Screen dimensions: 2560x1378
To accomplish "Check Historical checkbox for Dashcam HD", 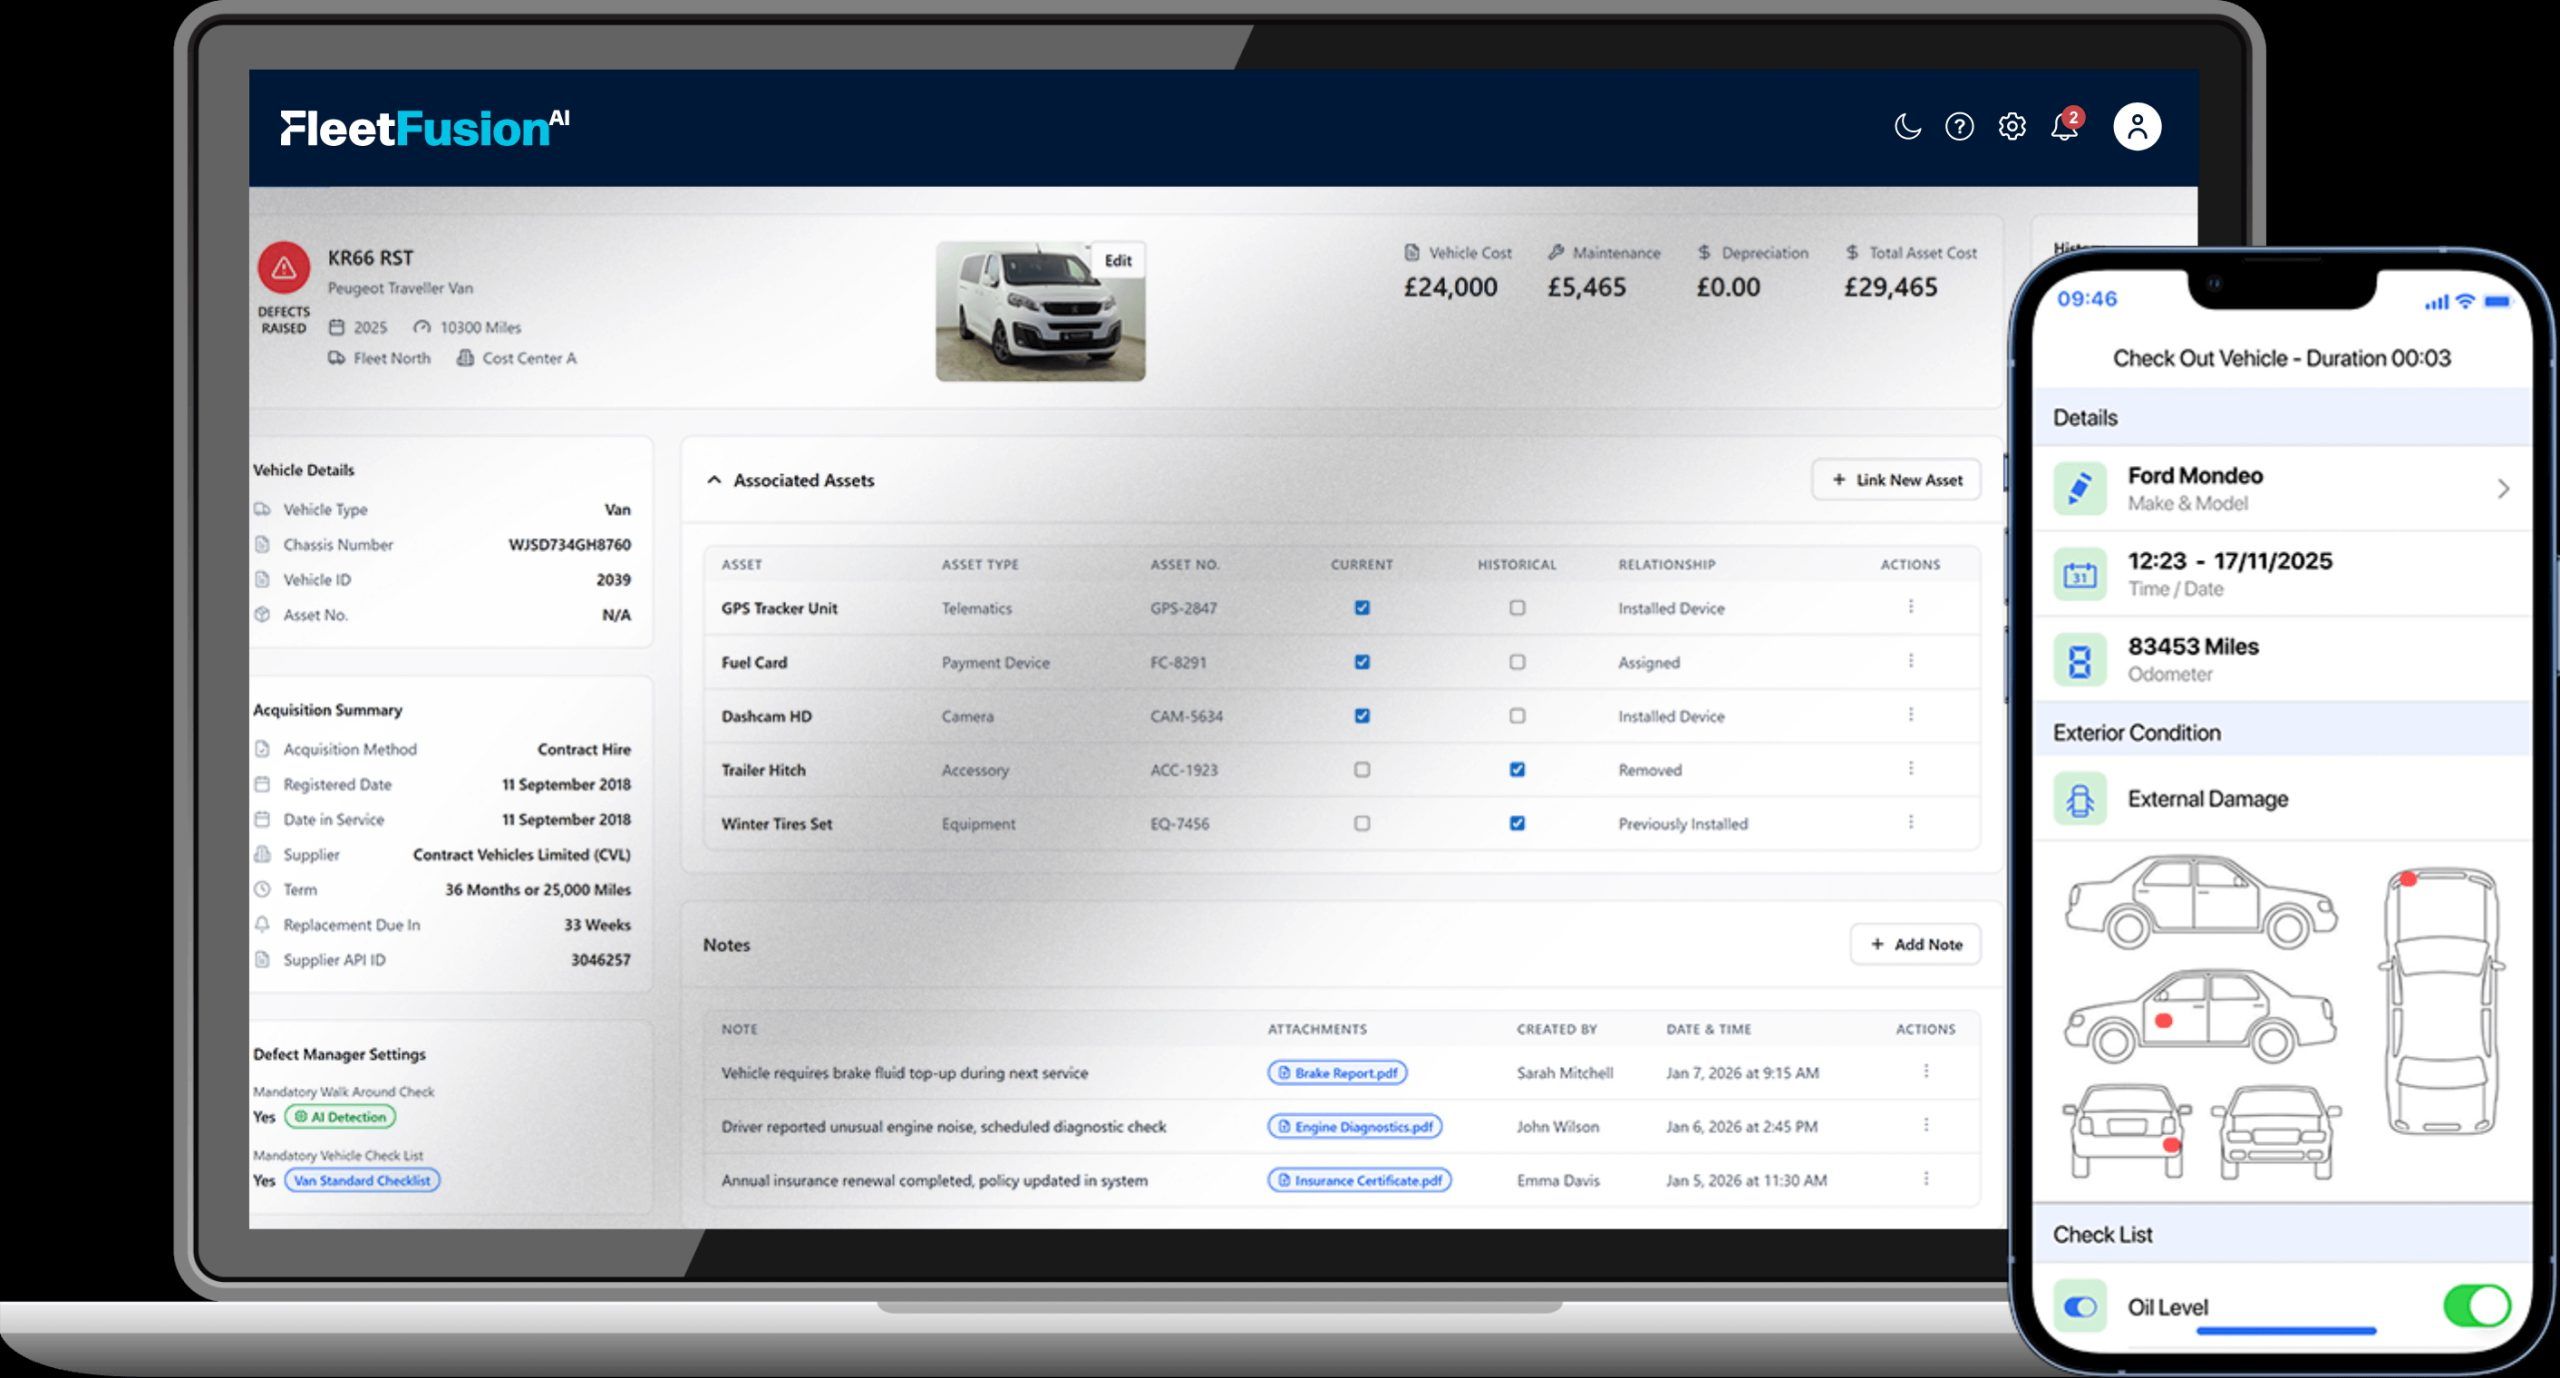I will coord(1517,716).
